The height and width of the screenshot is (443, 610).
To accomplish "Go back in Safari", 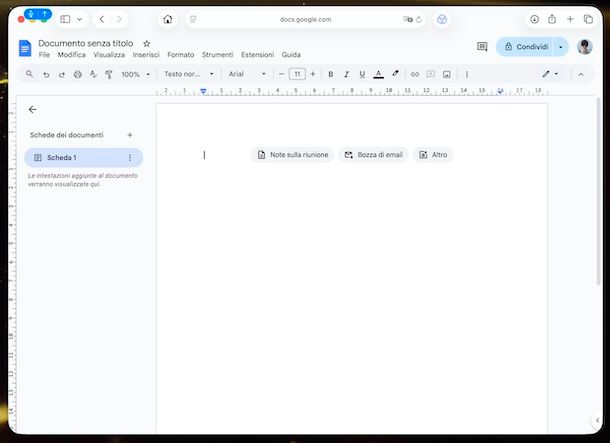I will pos(102,19).
